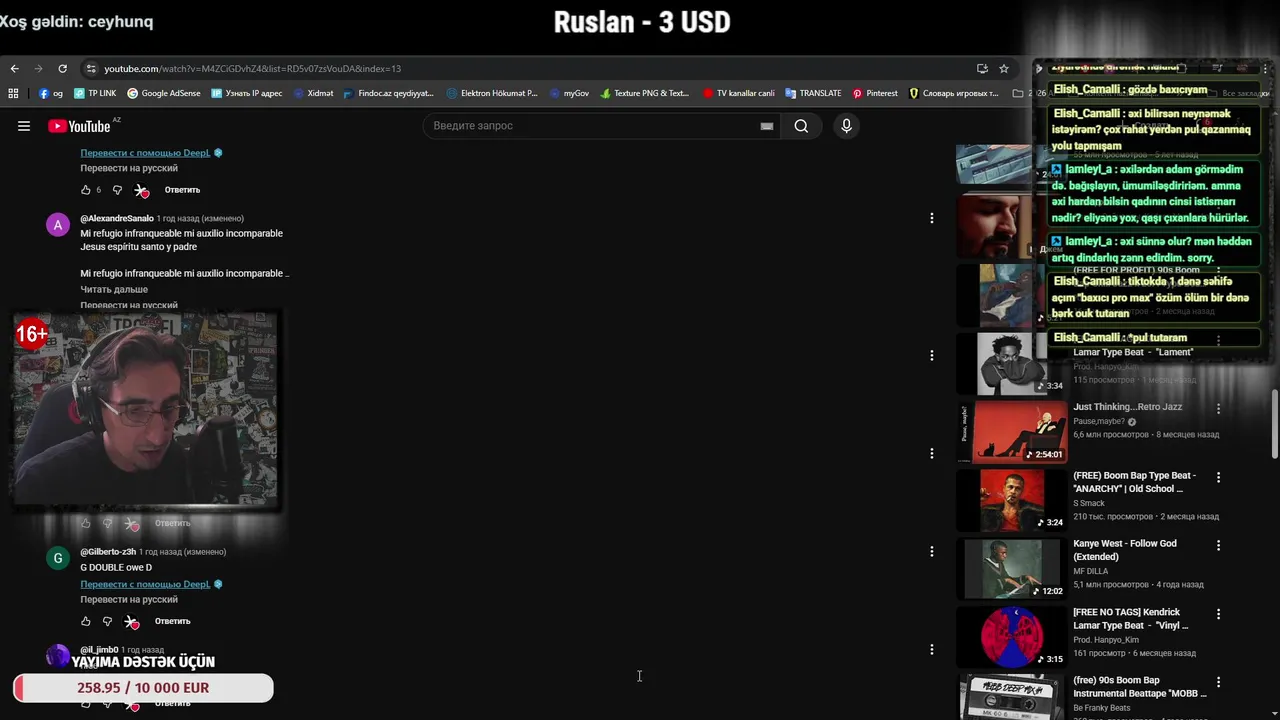Open the Google AdSense bookmark
Image resolution: width=1280 pixels, height=720 pixels.
[163, 93]
